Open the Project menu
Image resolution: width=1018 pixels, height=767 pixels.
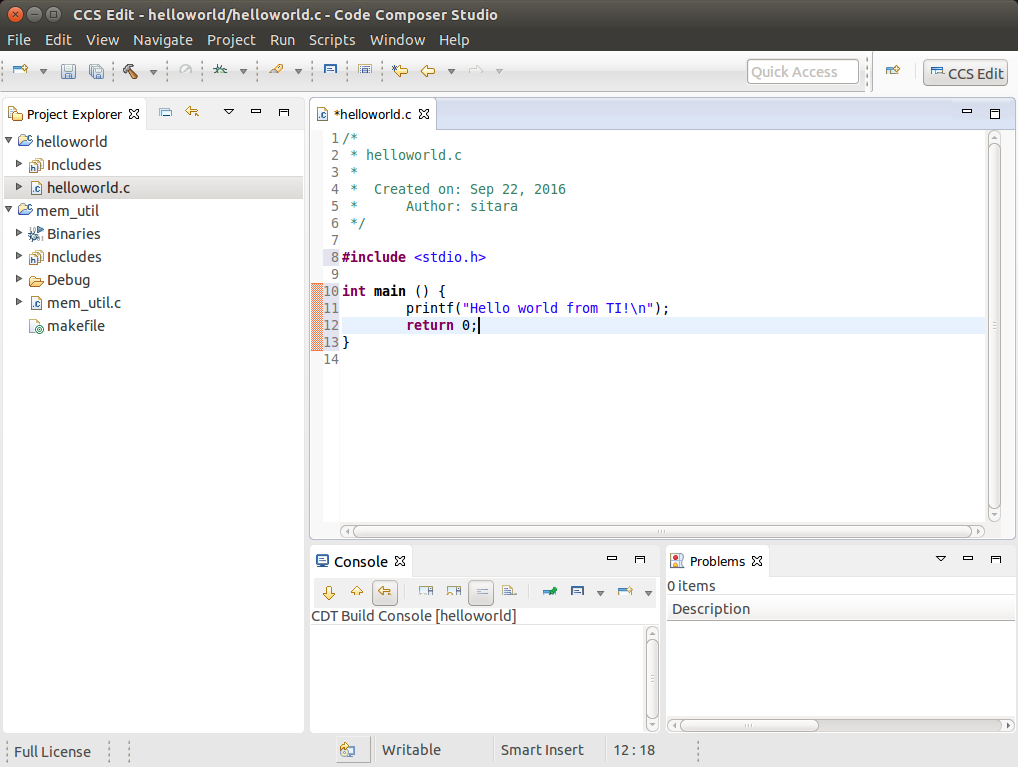pyautogui.click(x=231, y=40)
